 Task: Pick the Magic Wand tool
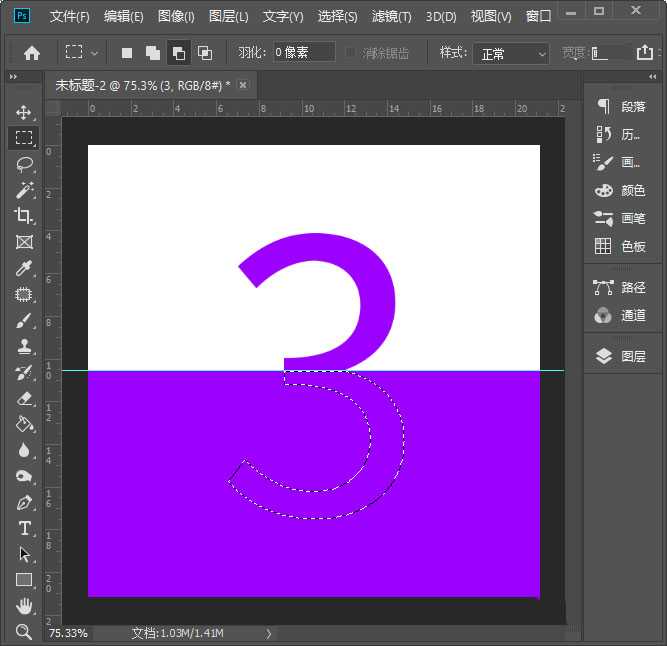pyautogui.click(x=24, y=190)
